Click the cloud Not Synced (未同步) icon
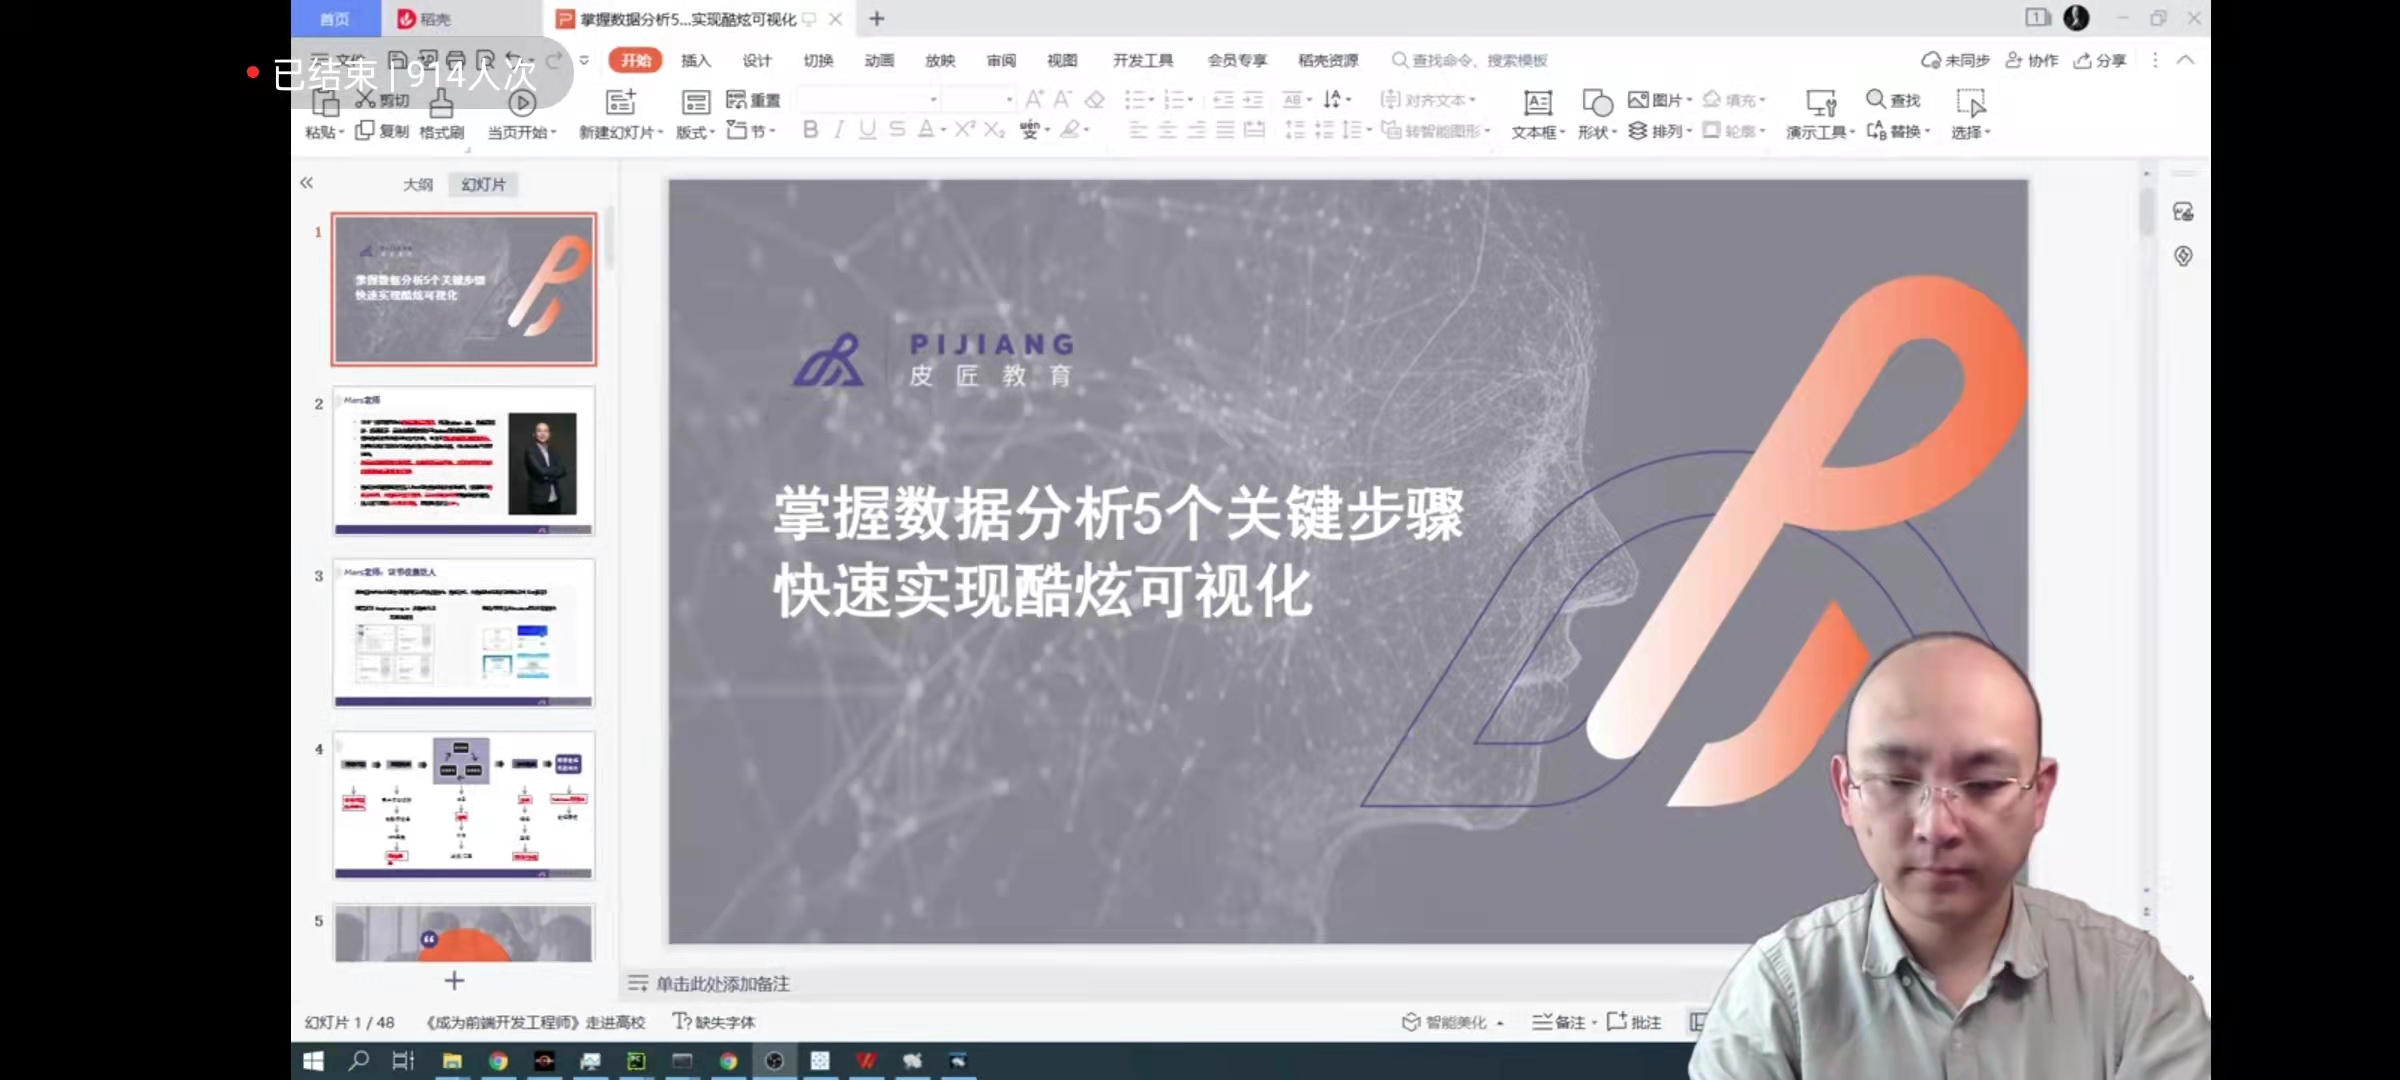2400x1080 pixels. pyautogui.click(x=1931, y=60)
